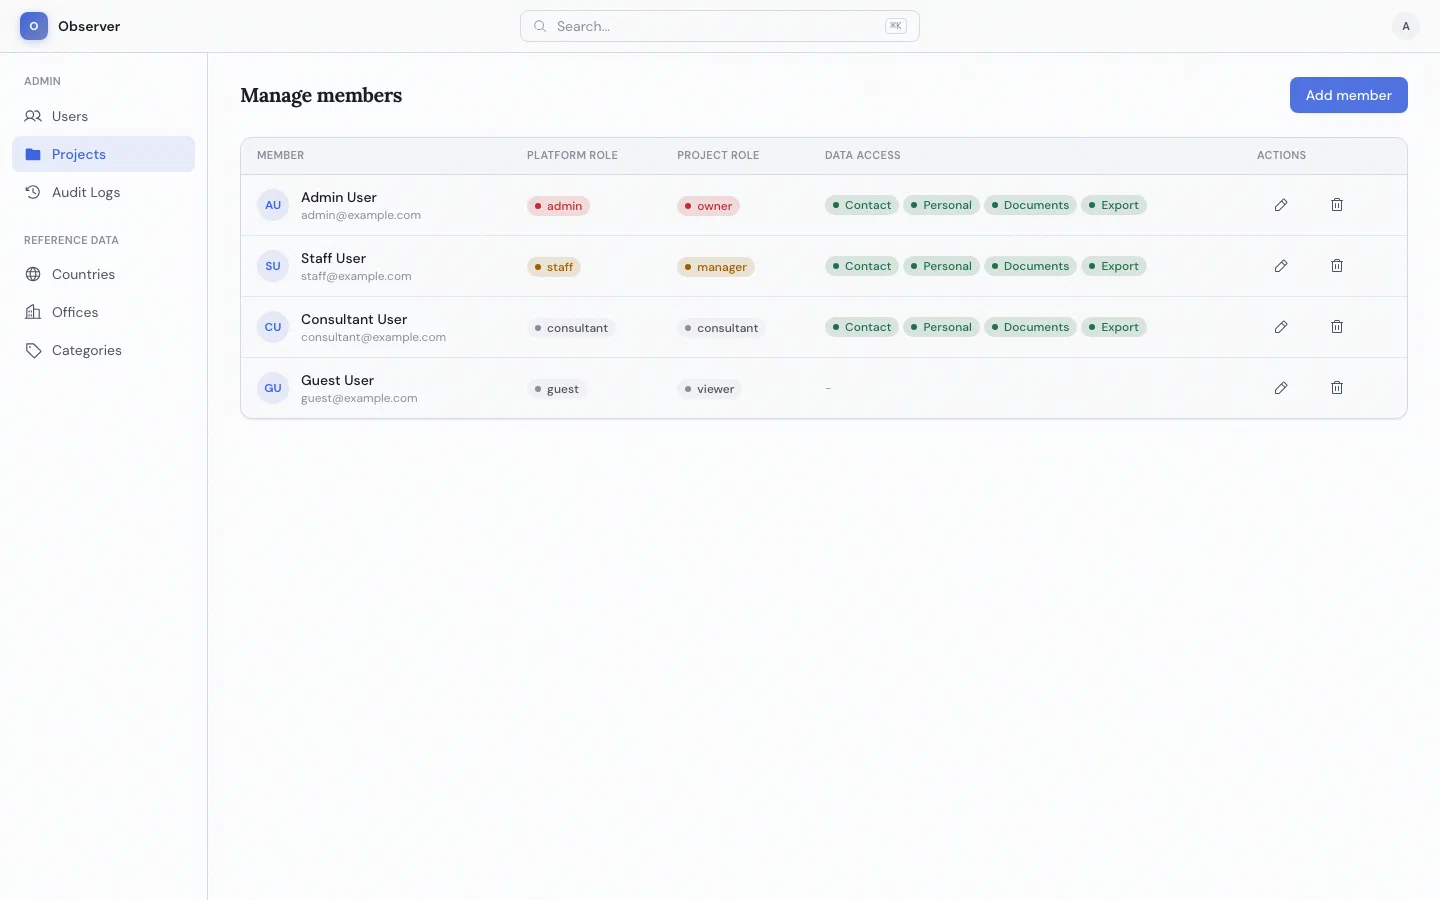Open Audit Logs in the sidebar
The height and width of the screenshot is (900, 1440).
click(103, 192)
